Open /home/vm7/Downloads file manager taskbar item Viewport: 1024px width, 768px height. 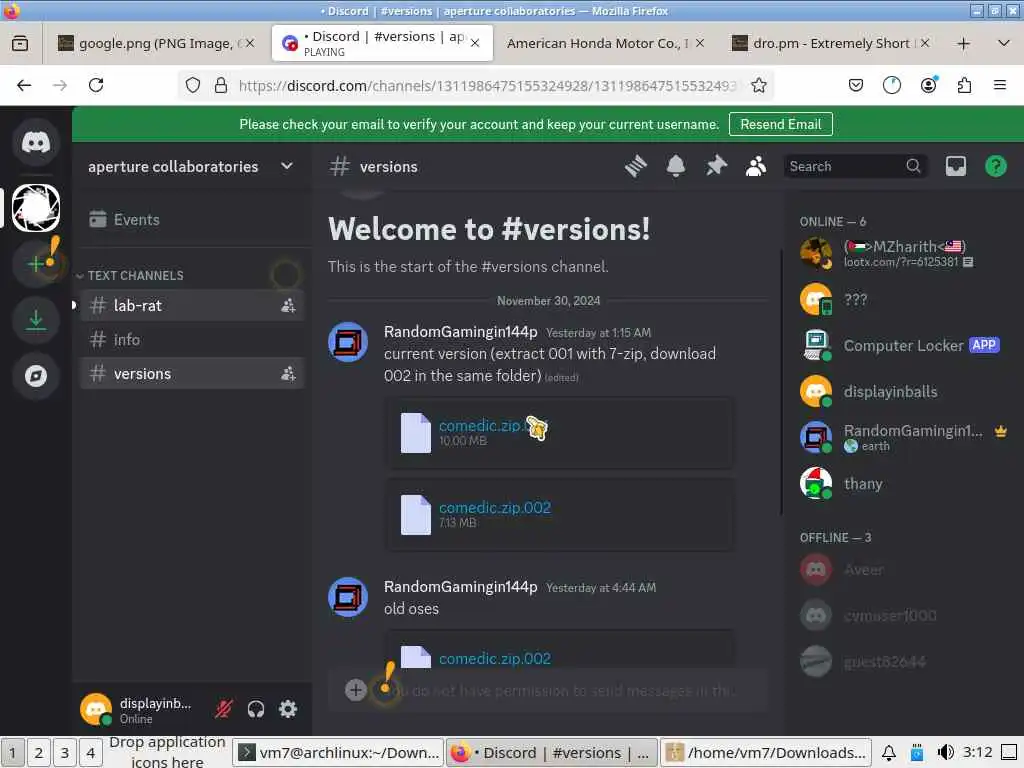coord(766,752)
